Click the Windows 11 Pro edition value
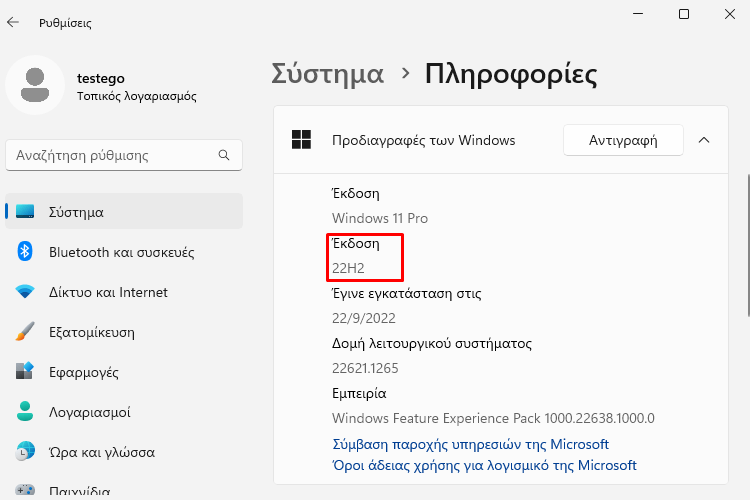The image size is (750, 500). [380, 218]
